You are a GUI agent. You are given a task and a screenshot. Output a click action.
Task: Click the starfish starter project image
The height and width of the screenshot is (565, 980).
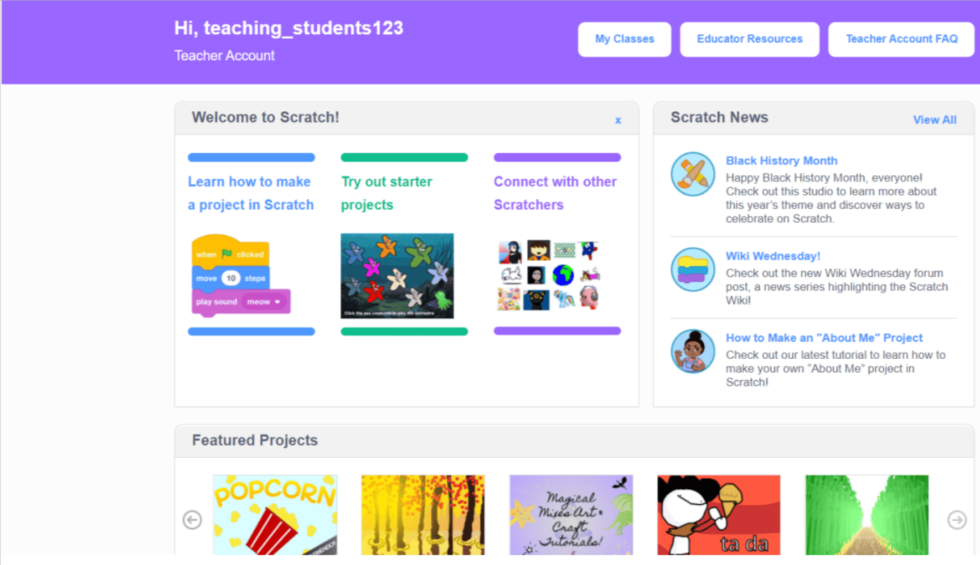(x=397, y=276)
